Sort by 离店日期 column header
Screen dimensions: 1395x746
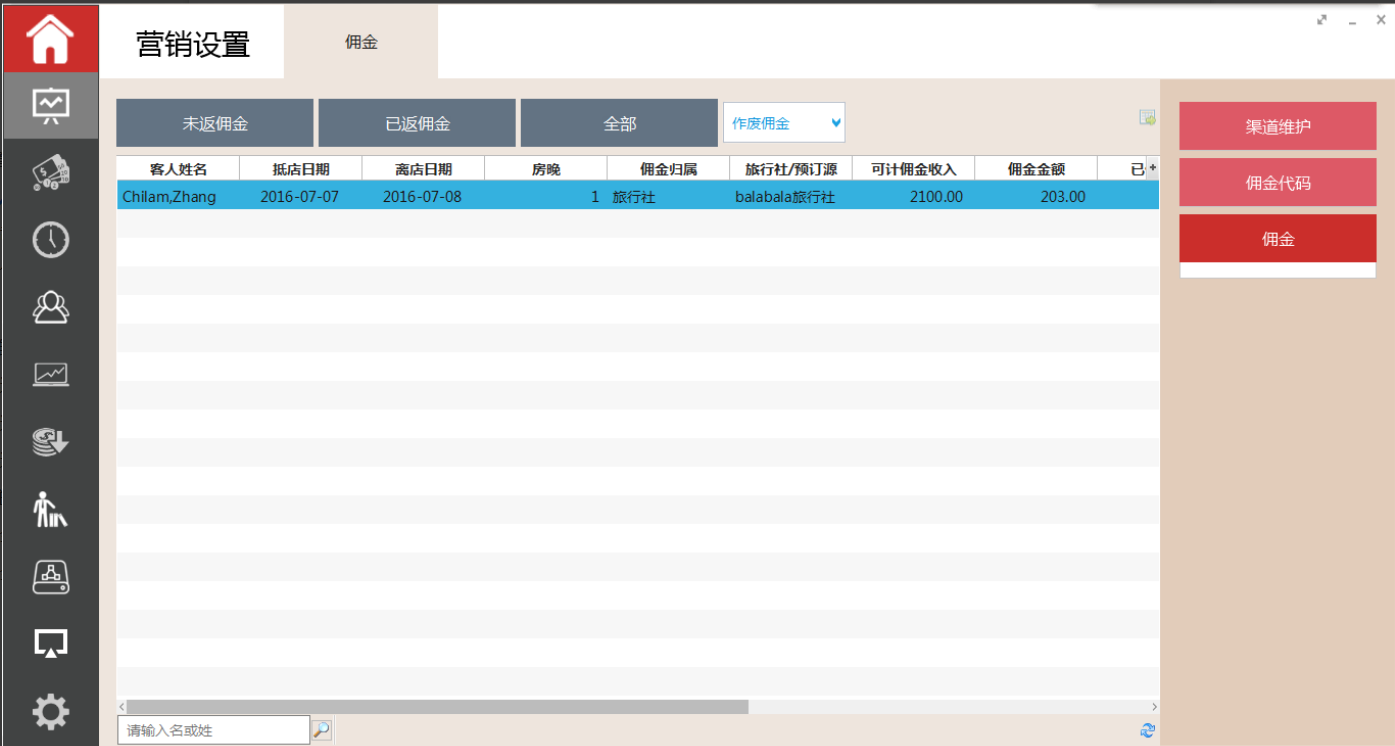tap(423, 169)
